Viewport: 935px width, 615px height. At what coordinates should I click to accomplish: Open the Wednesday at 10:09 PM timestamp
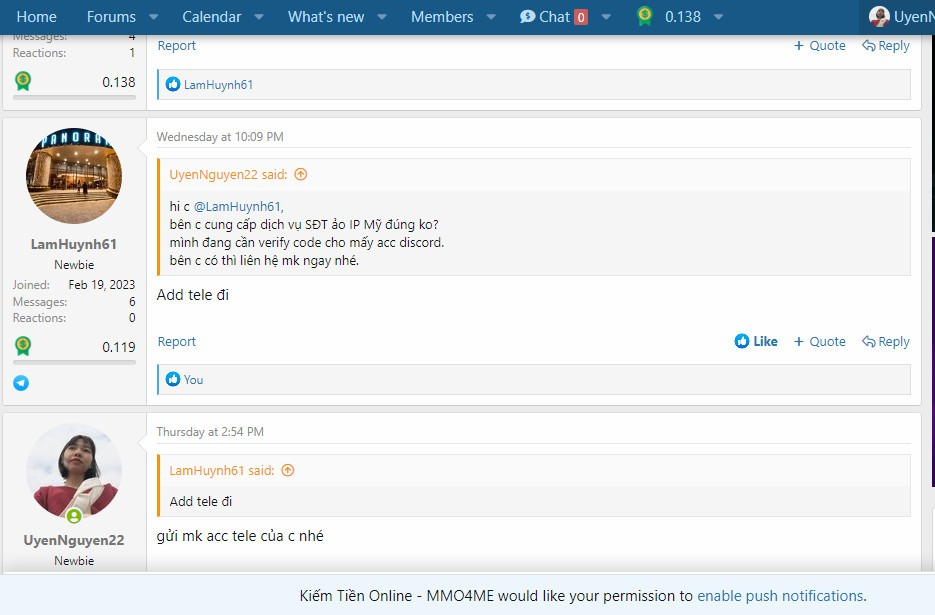point(220,137)
